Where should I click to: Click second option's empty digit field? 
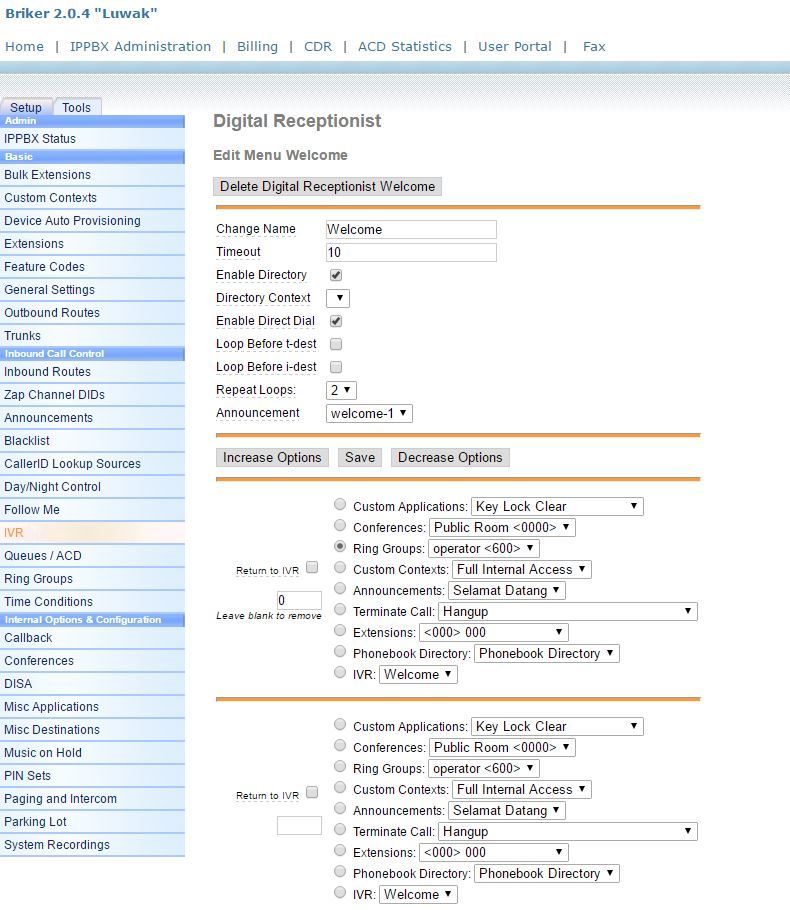299,825
